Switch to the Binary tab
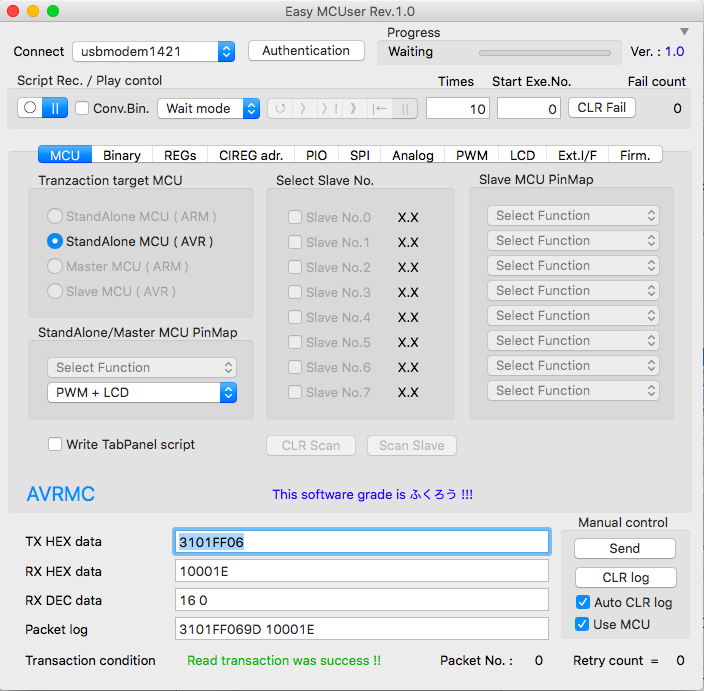 pyautogui.click(x=122, y=155)
